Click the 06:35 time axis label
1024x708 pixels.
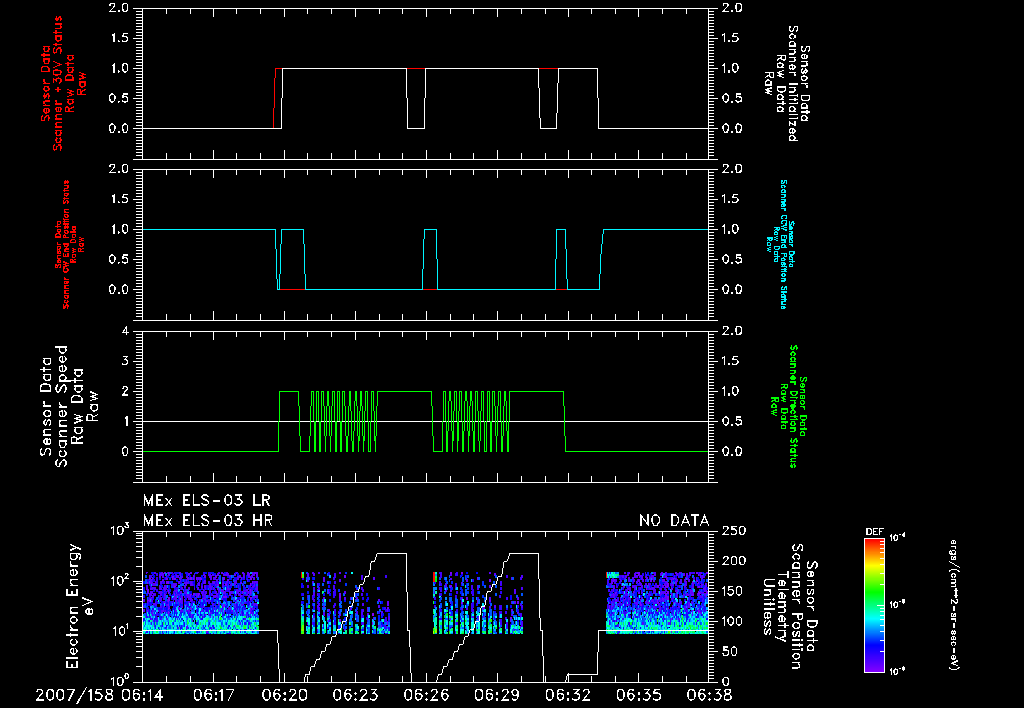click(638, 695)
